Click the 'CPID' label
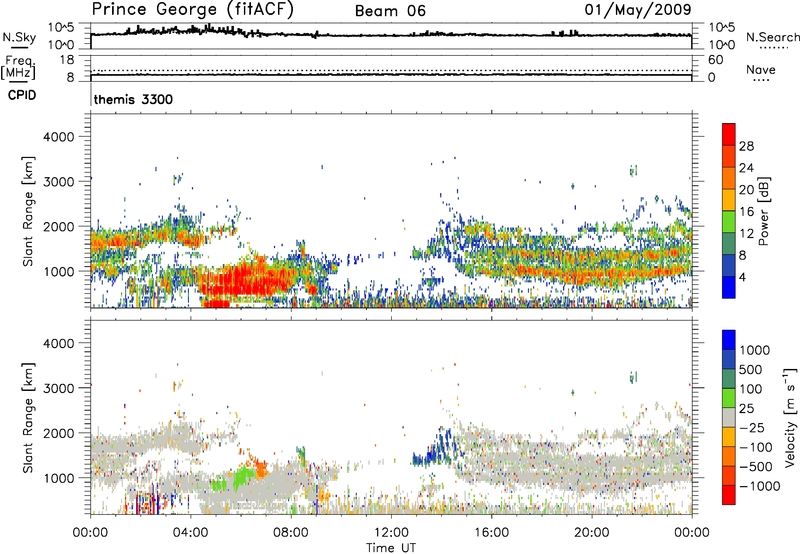This screenshot has width=800, height=554. 22,95
